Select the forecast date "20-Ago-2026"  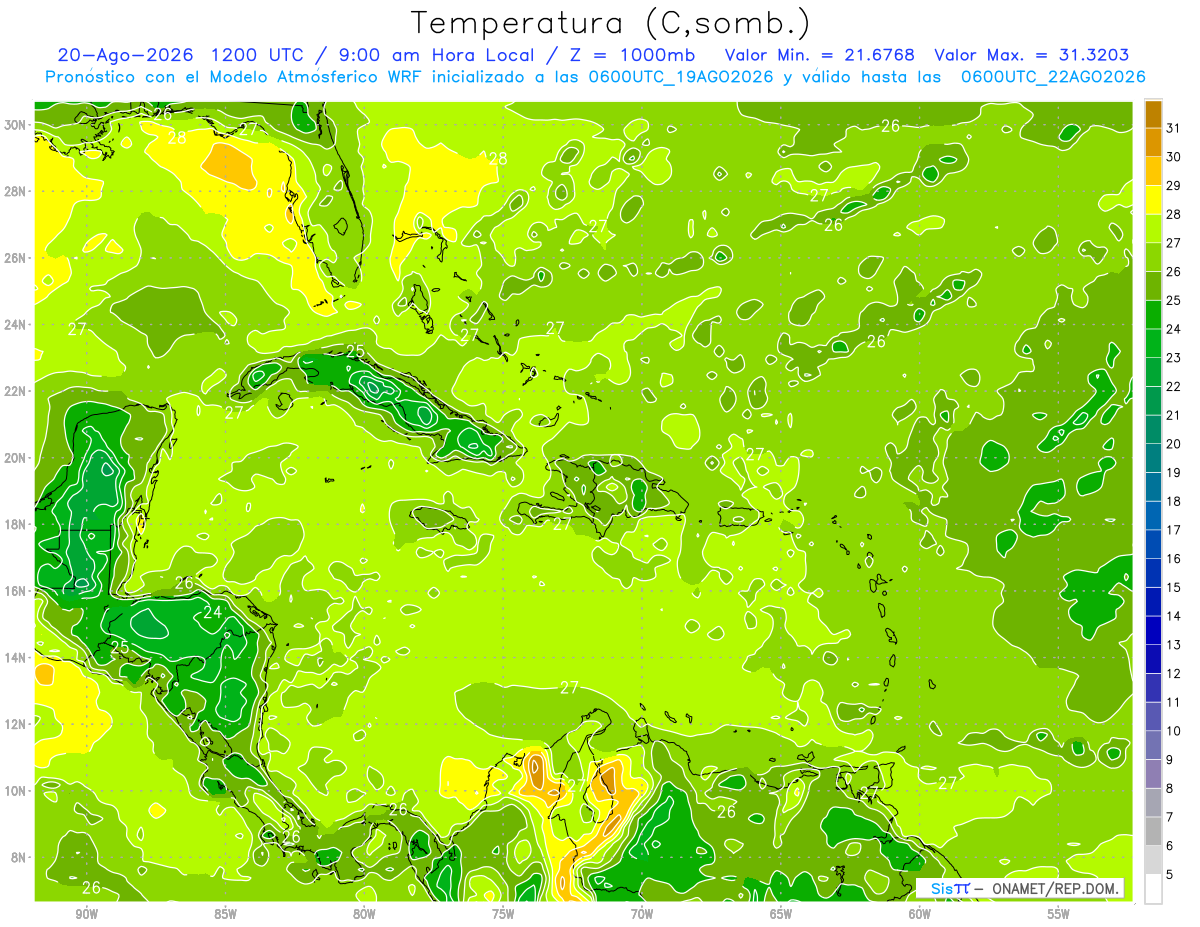click(125, 55)
